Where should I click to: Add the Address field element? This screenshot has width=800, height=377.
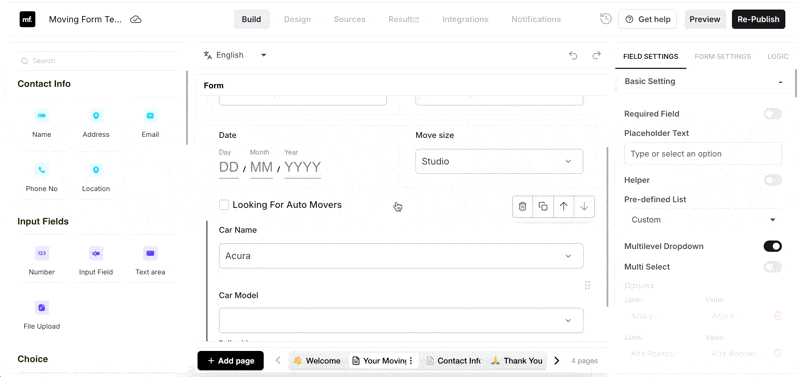pos(96,123)
